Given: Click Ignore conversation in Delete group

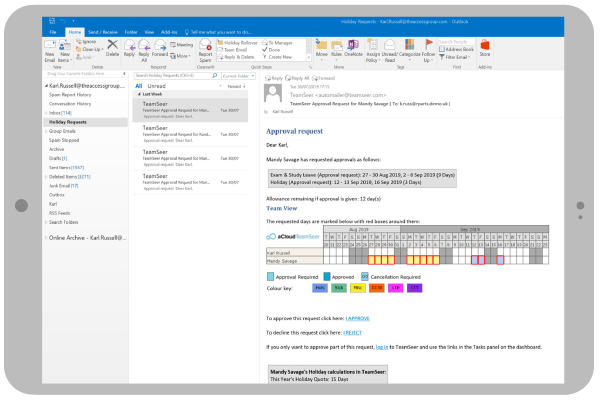Looking at the screenshot, I should pyautogui.click(x=86, y=41).
